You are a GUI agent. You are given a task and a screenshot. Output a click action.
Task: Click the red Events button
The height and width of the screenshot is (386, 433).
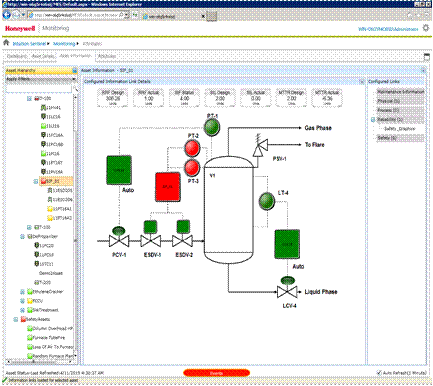pyautogui.click(x=216, y=373)
